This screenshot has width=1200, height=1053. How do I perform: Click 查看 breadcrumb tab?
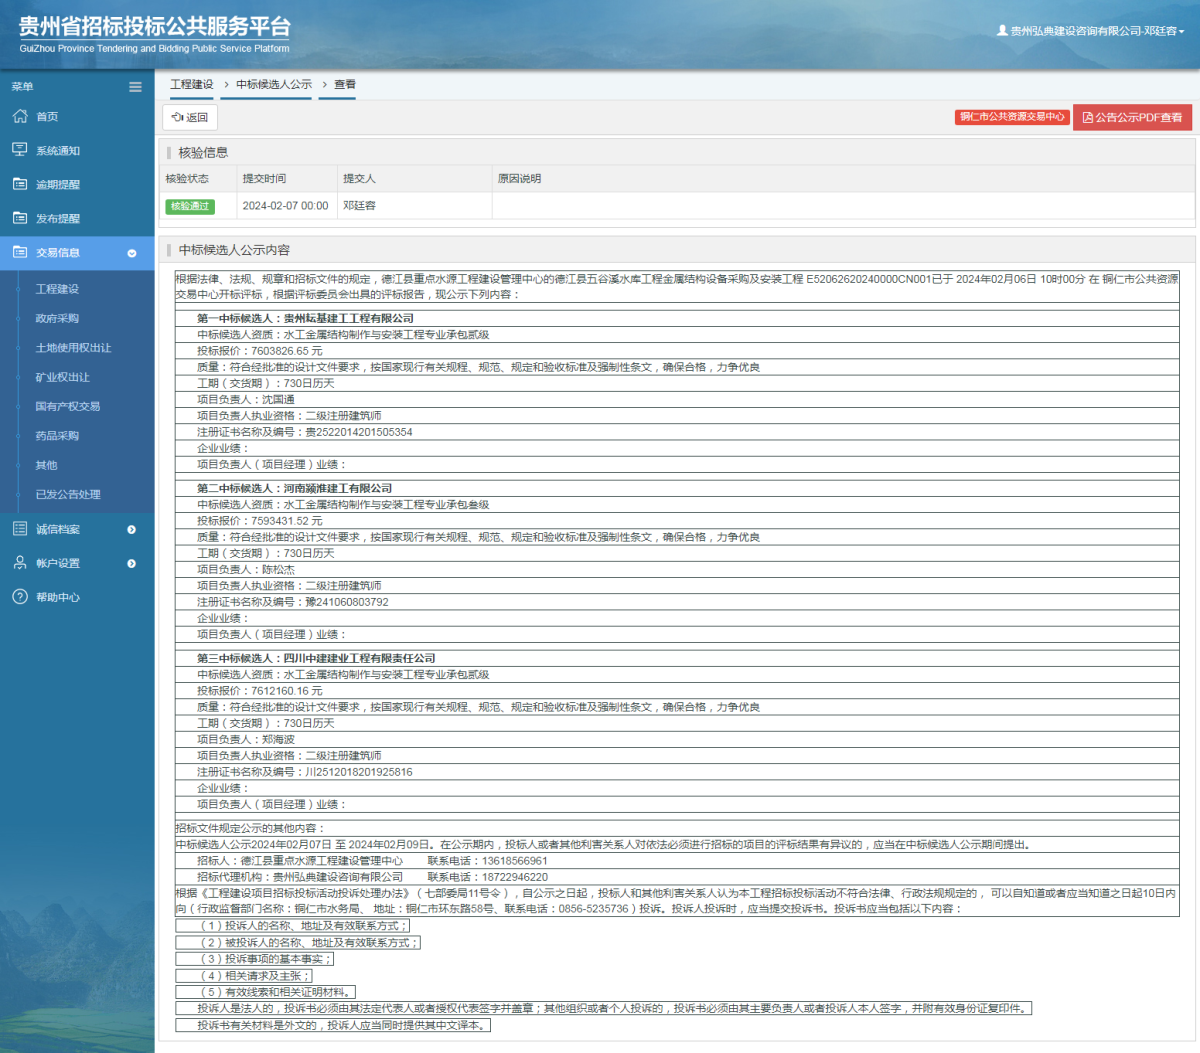345,84
